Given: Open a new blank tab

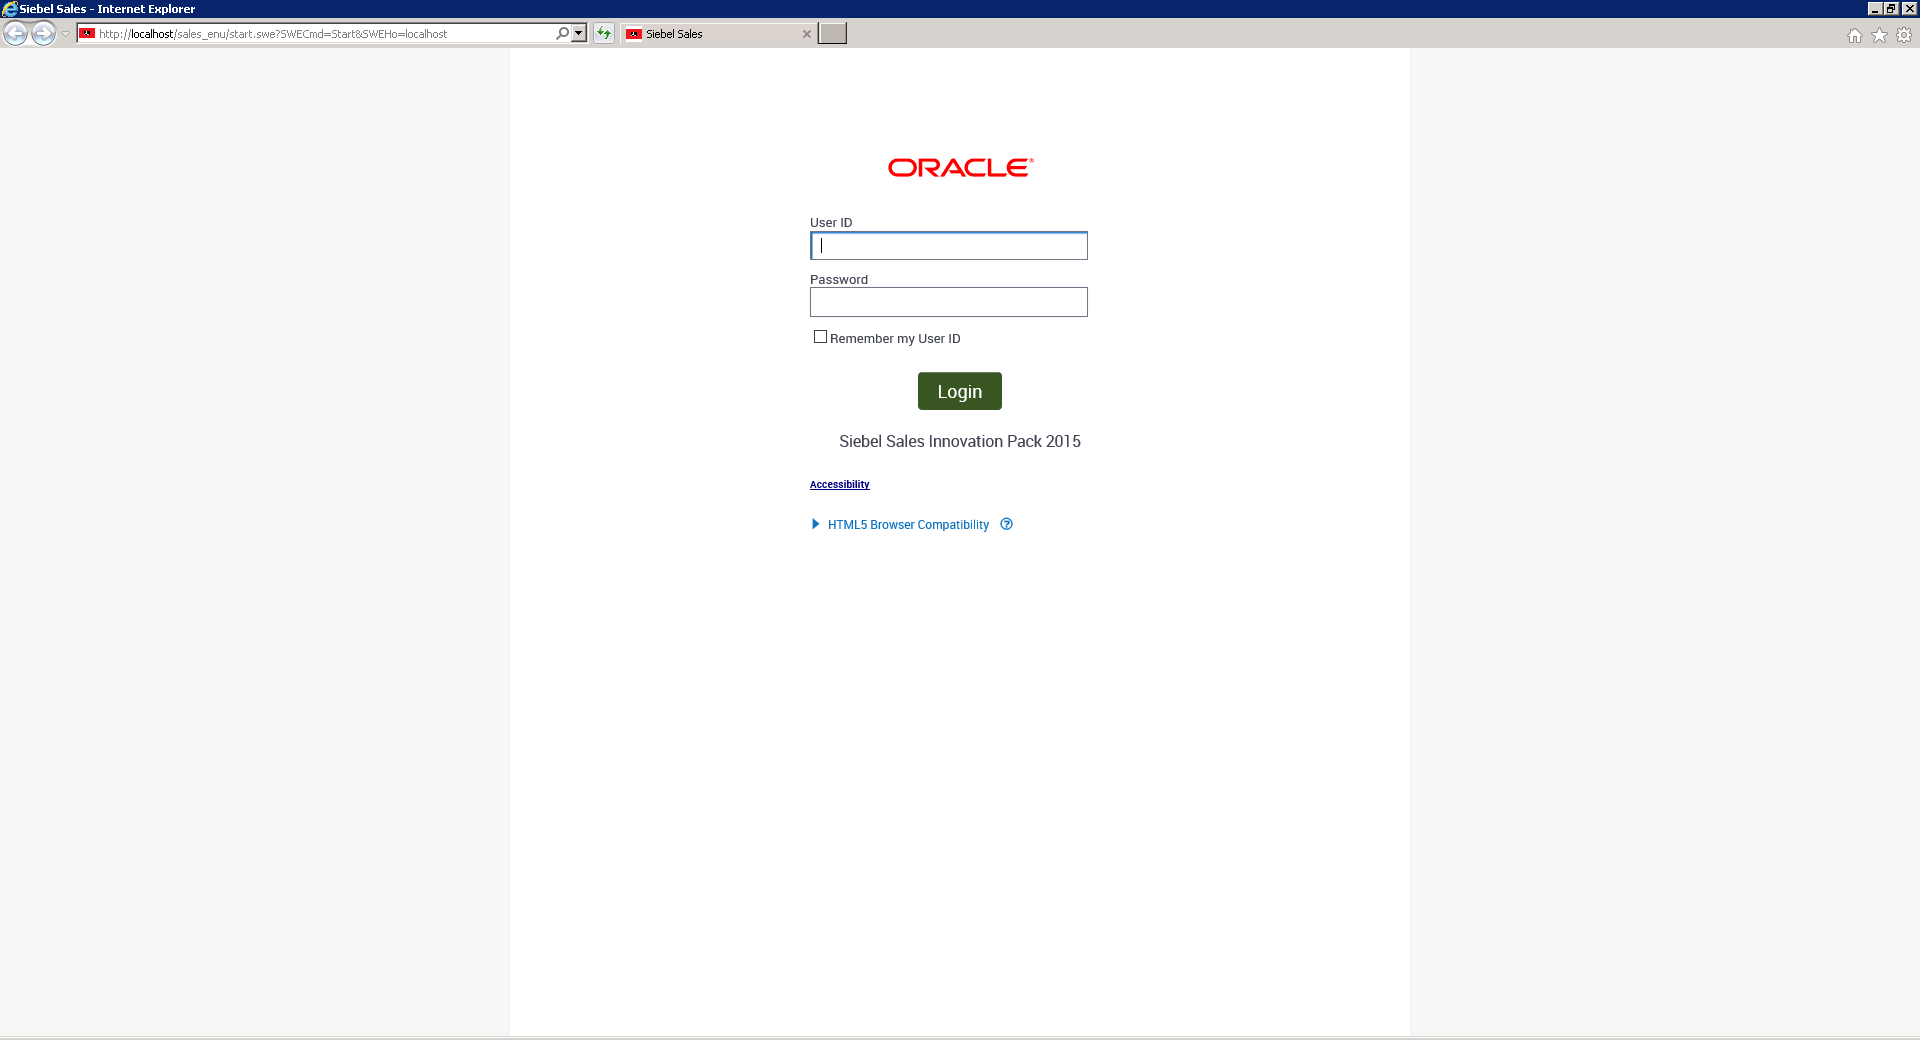Looking at the screenshot, I should click(832, 33).
